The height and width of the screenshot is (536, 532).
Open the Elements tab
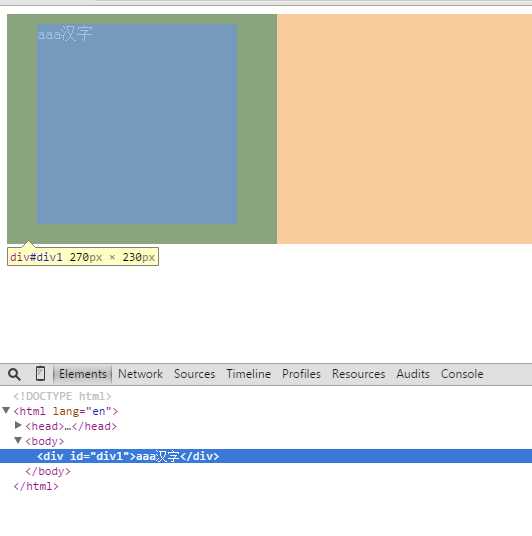click(83, 374)
